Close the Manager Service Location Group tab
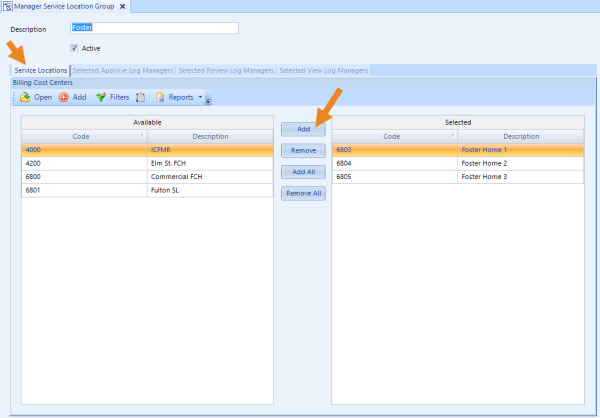Screen dimensions: 600x418 pyautogui.click(x=123, y=7)
